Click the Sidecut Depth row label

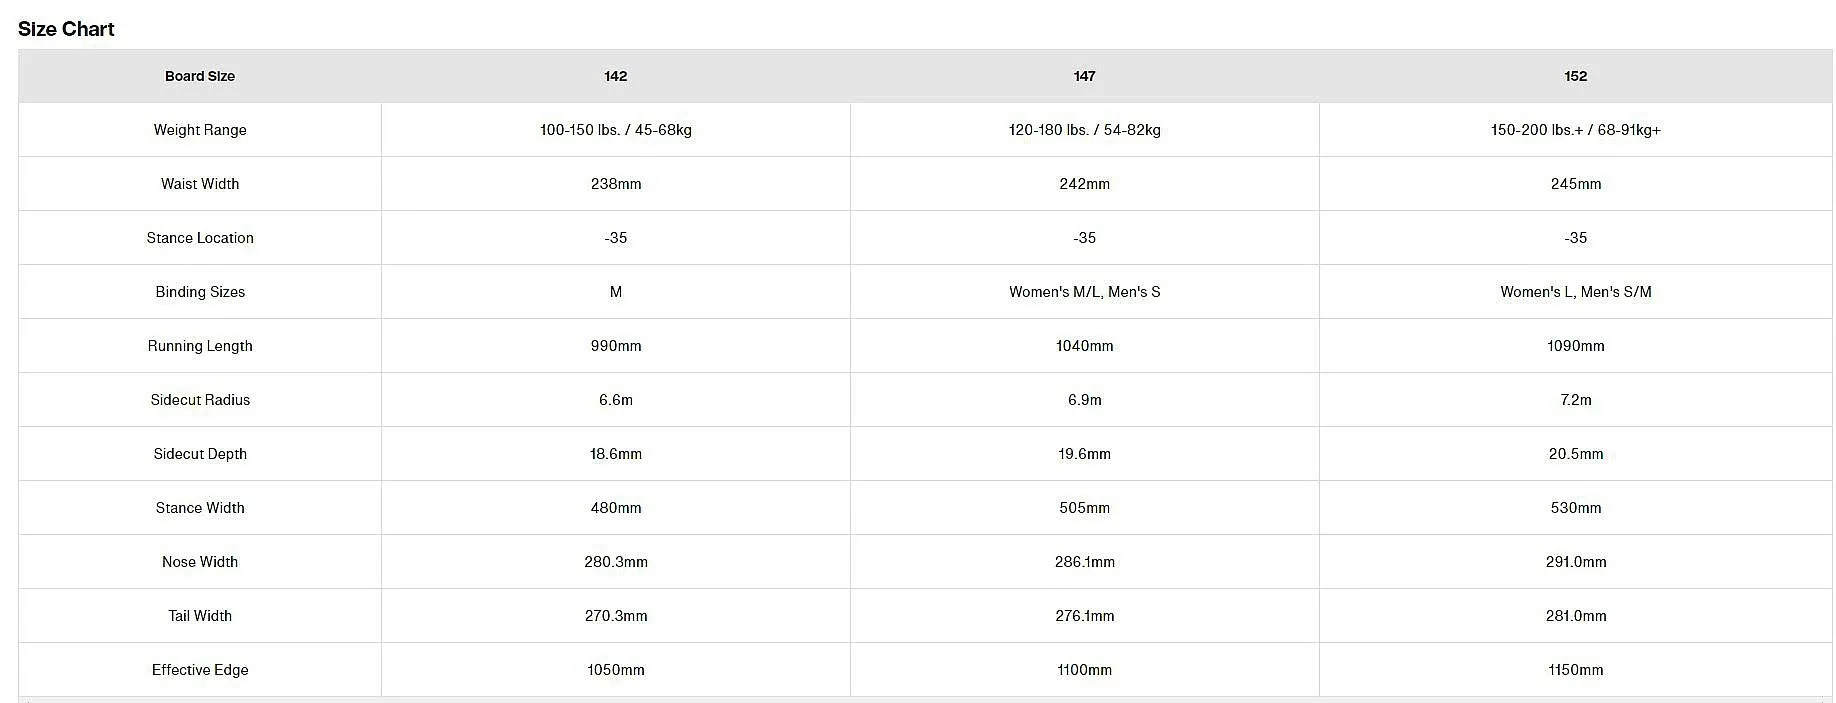point(200,454)
